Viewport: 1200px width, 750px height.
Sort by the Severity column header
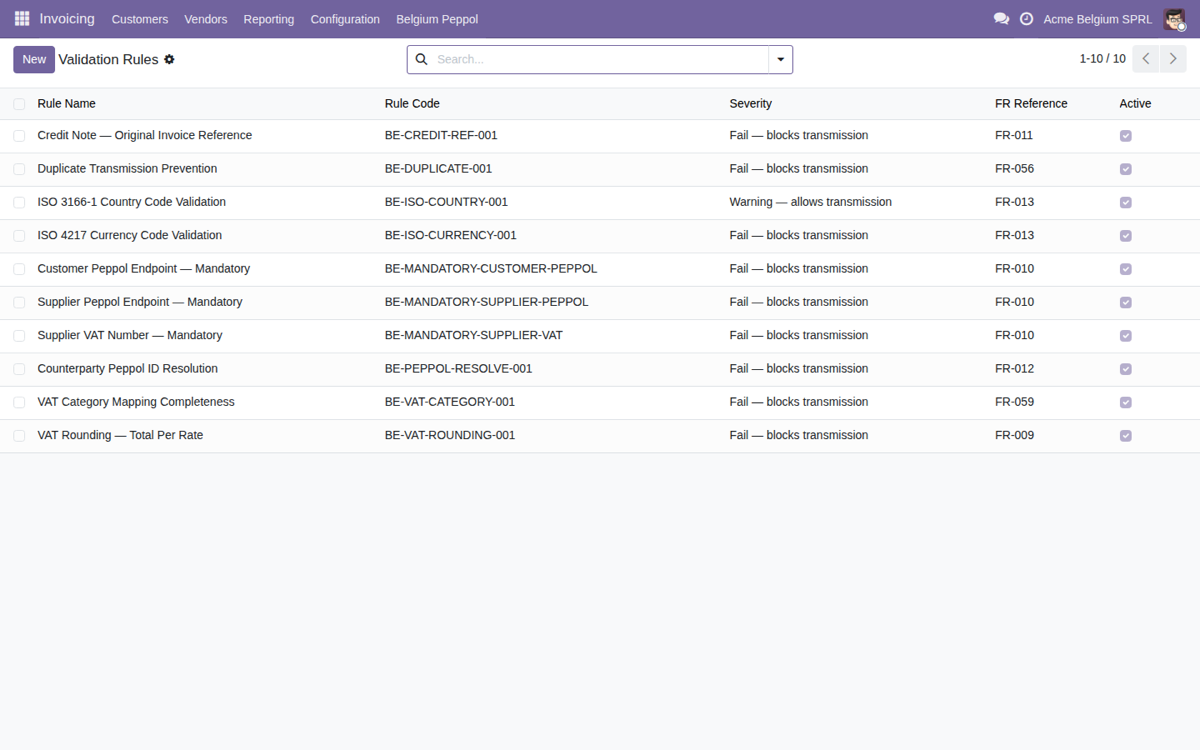tap(750, 104)
